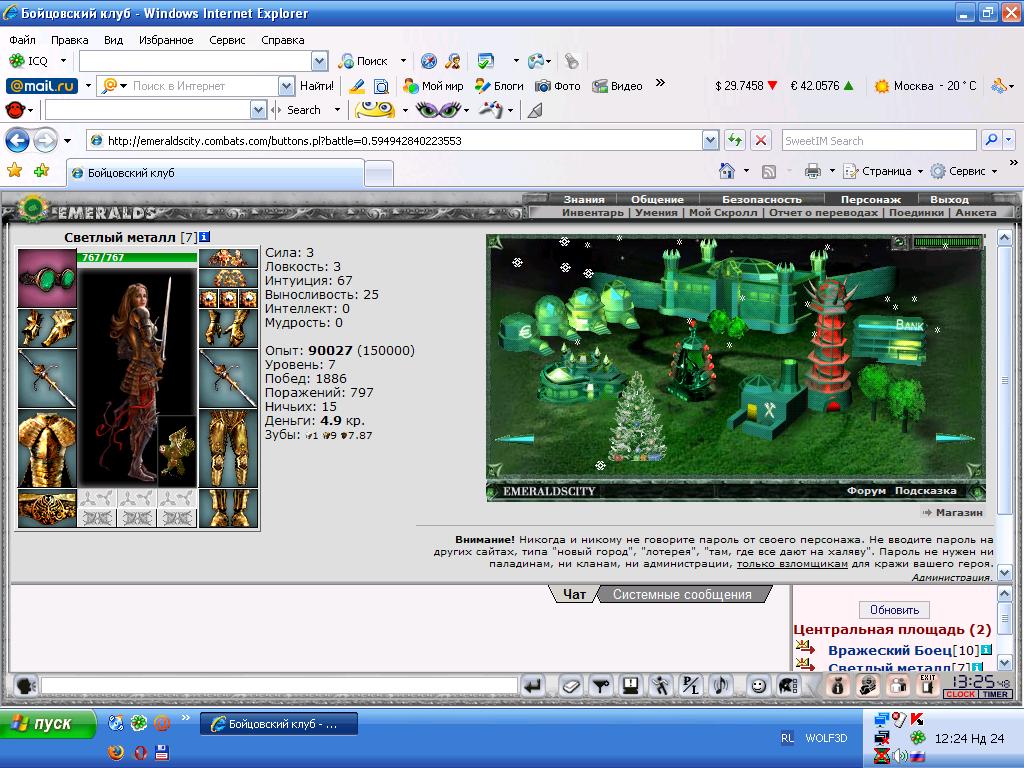Open the Форум link under city map
Screen dimensions: 1024x768
point(866,490)
